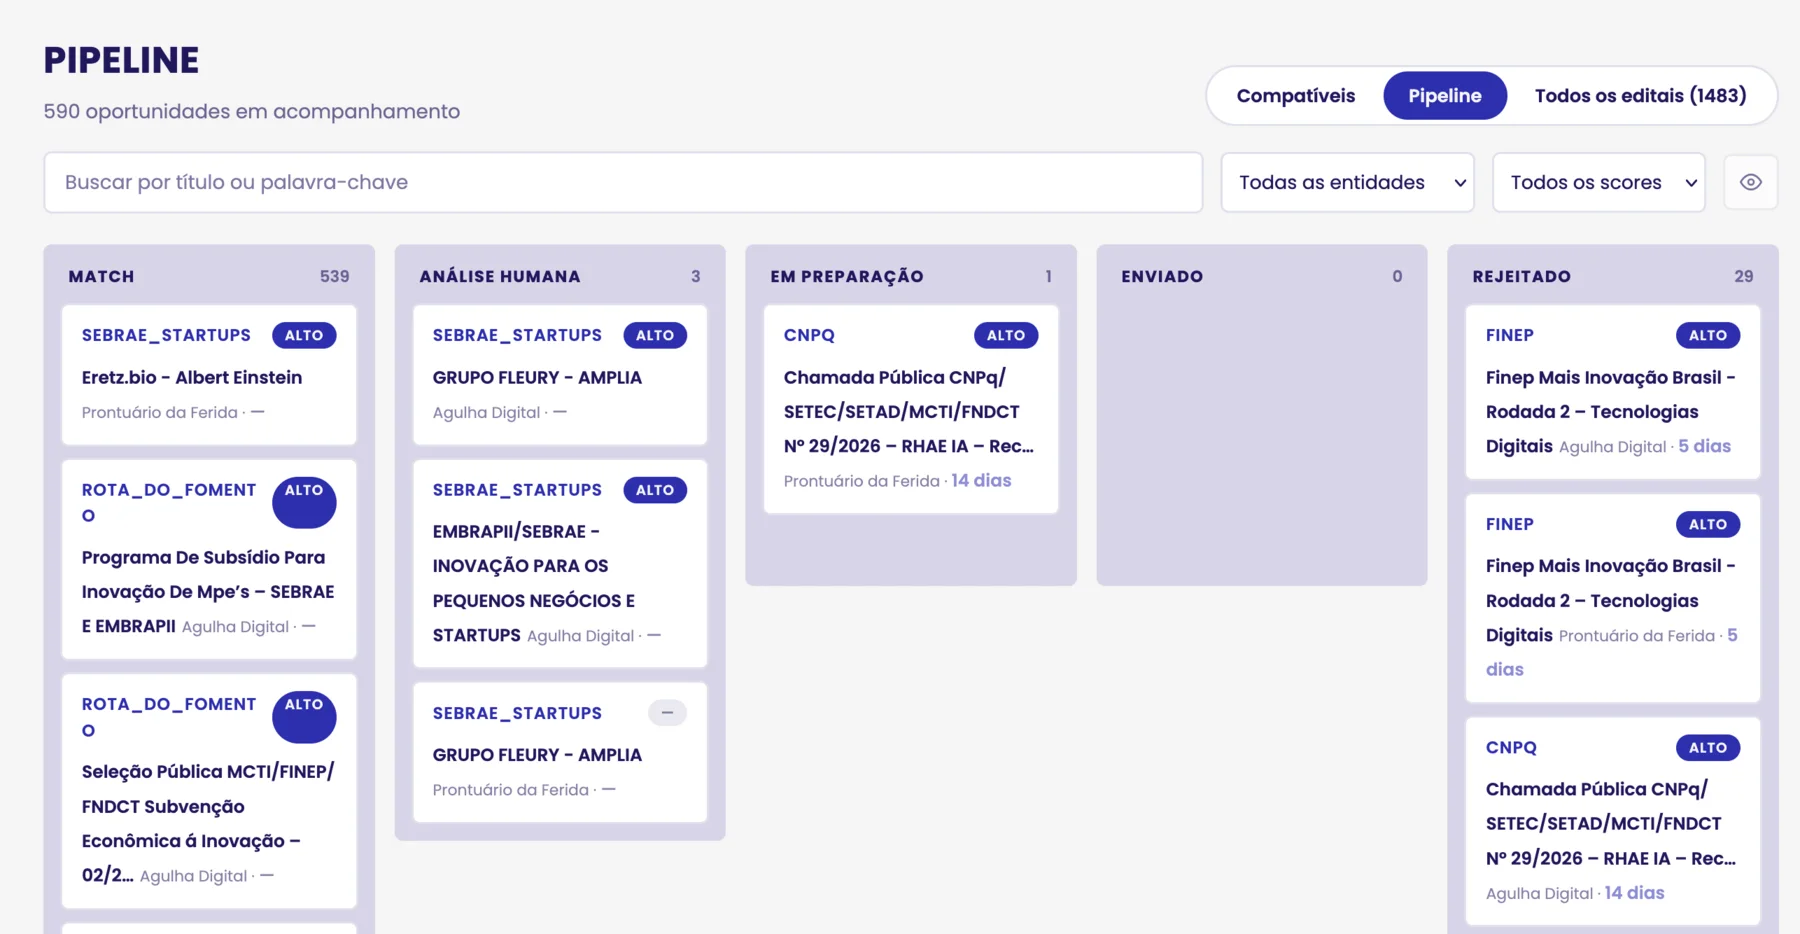Focus the Buscar por título search field

pyautogui.click(x=623, y=182)
